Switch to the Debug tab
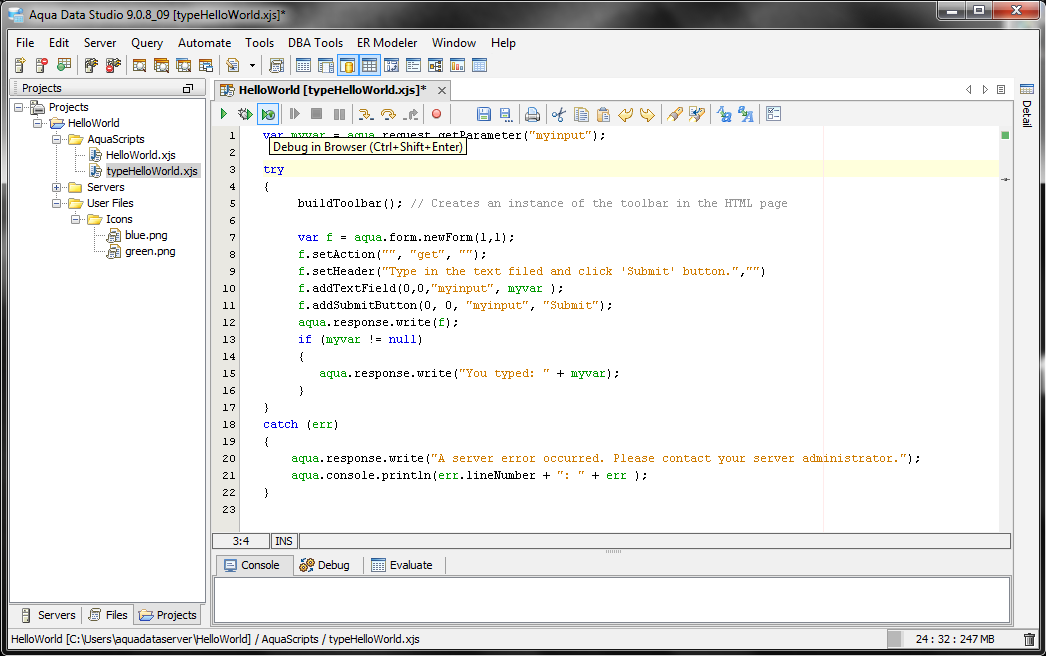Screen dimensions: 1046x656 (325, 565)
